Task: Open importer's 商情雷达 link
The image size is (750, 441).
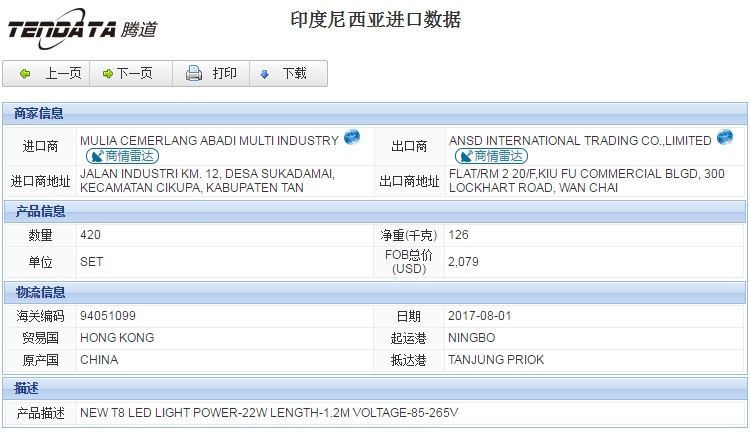Action: tap(131, 156)
